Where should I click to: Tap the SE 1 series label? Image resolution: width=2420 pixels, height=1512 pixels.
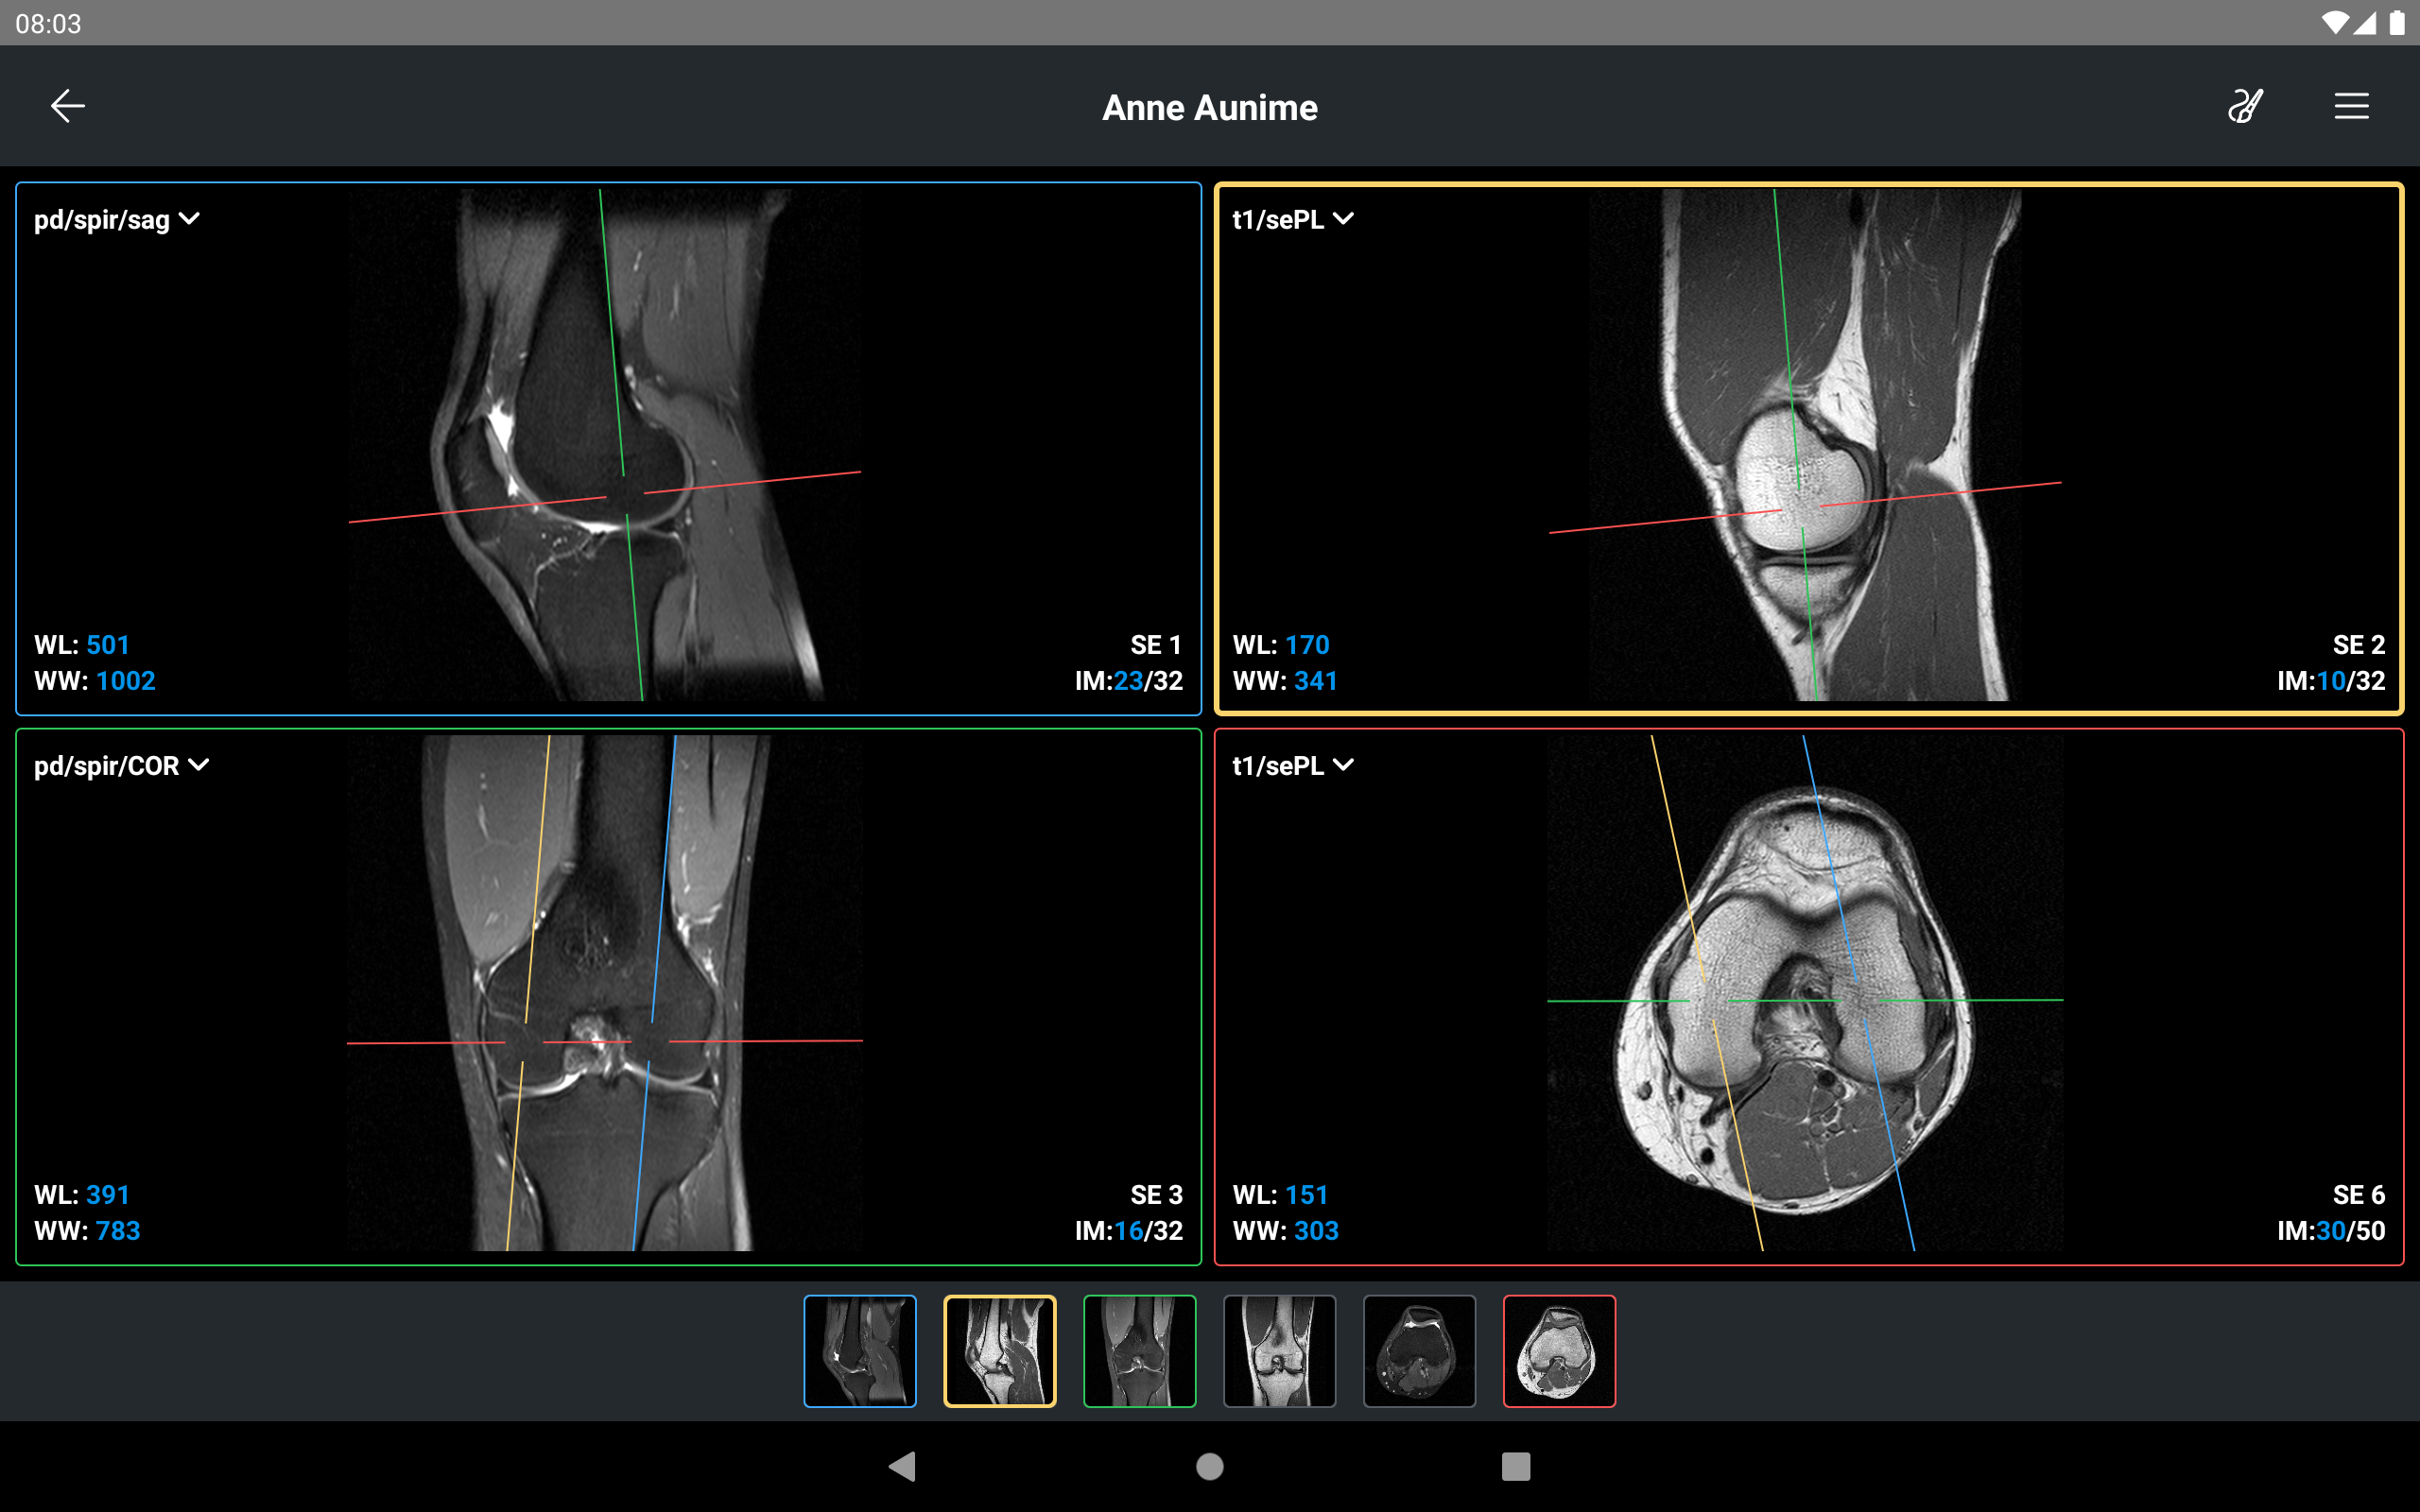tap(1156, 645)
